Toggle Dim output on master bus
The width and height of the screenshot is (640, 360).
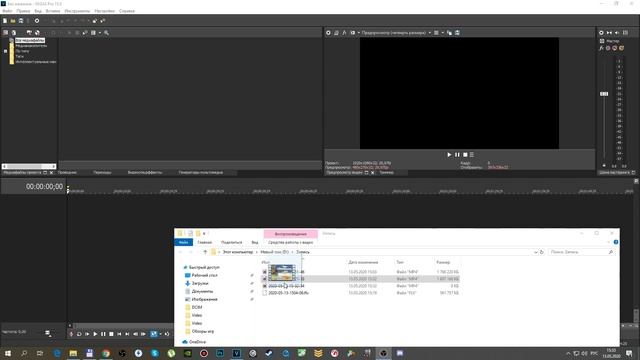click(x=617, y=33)
